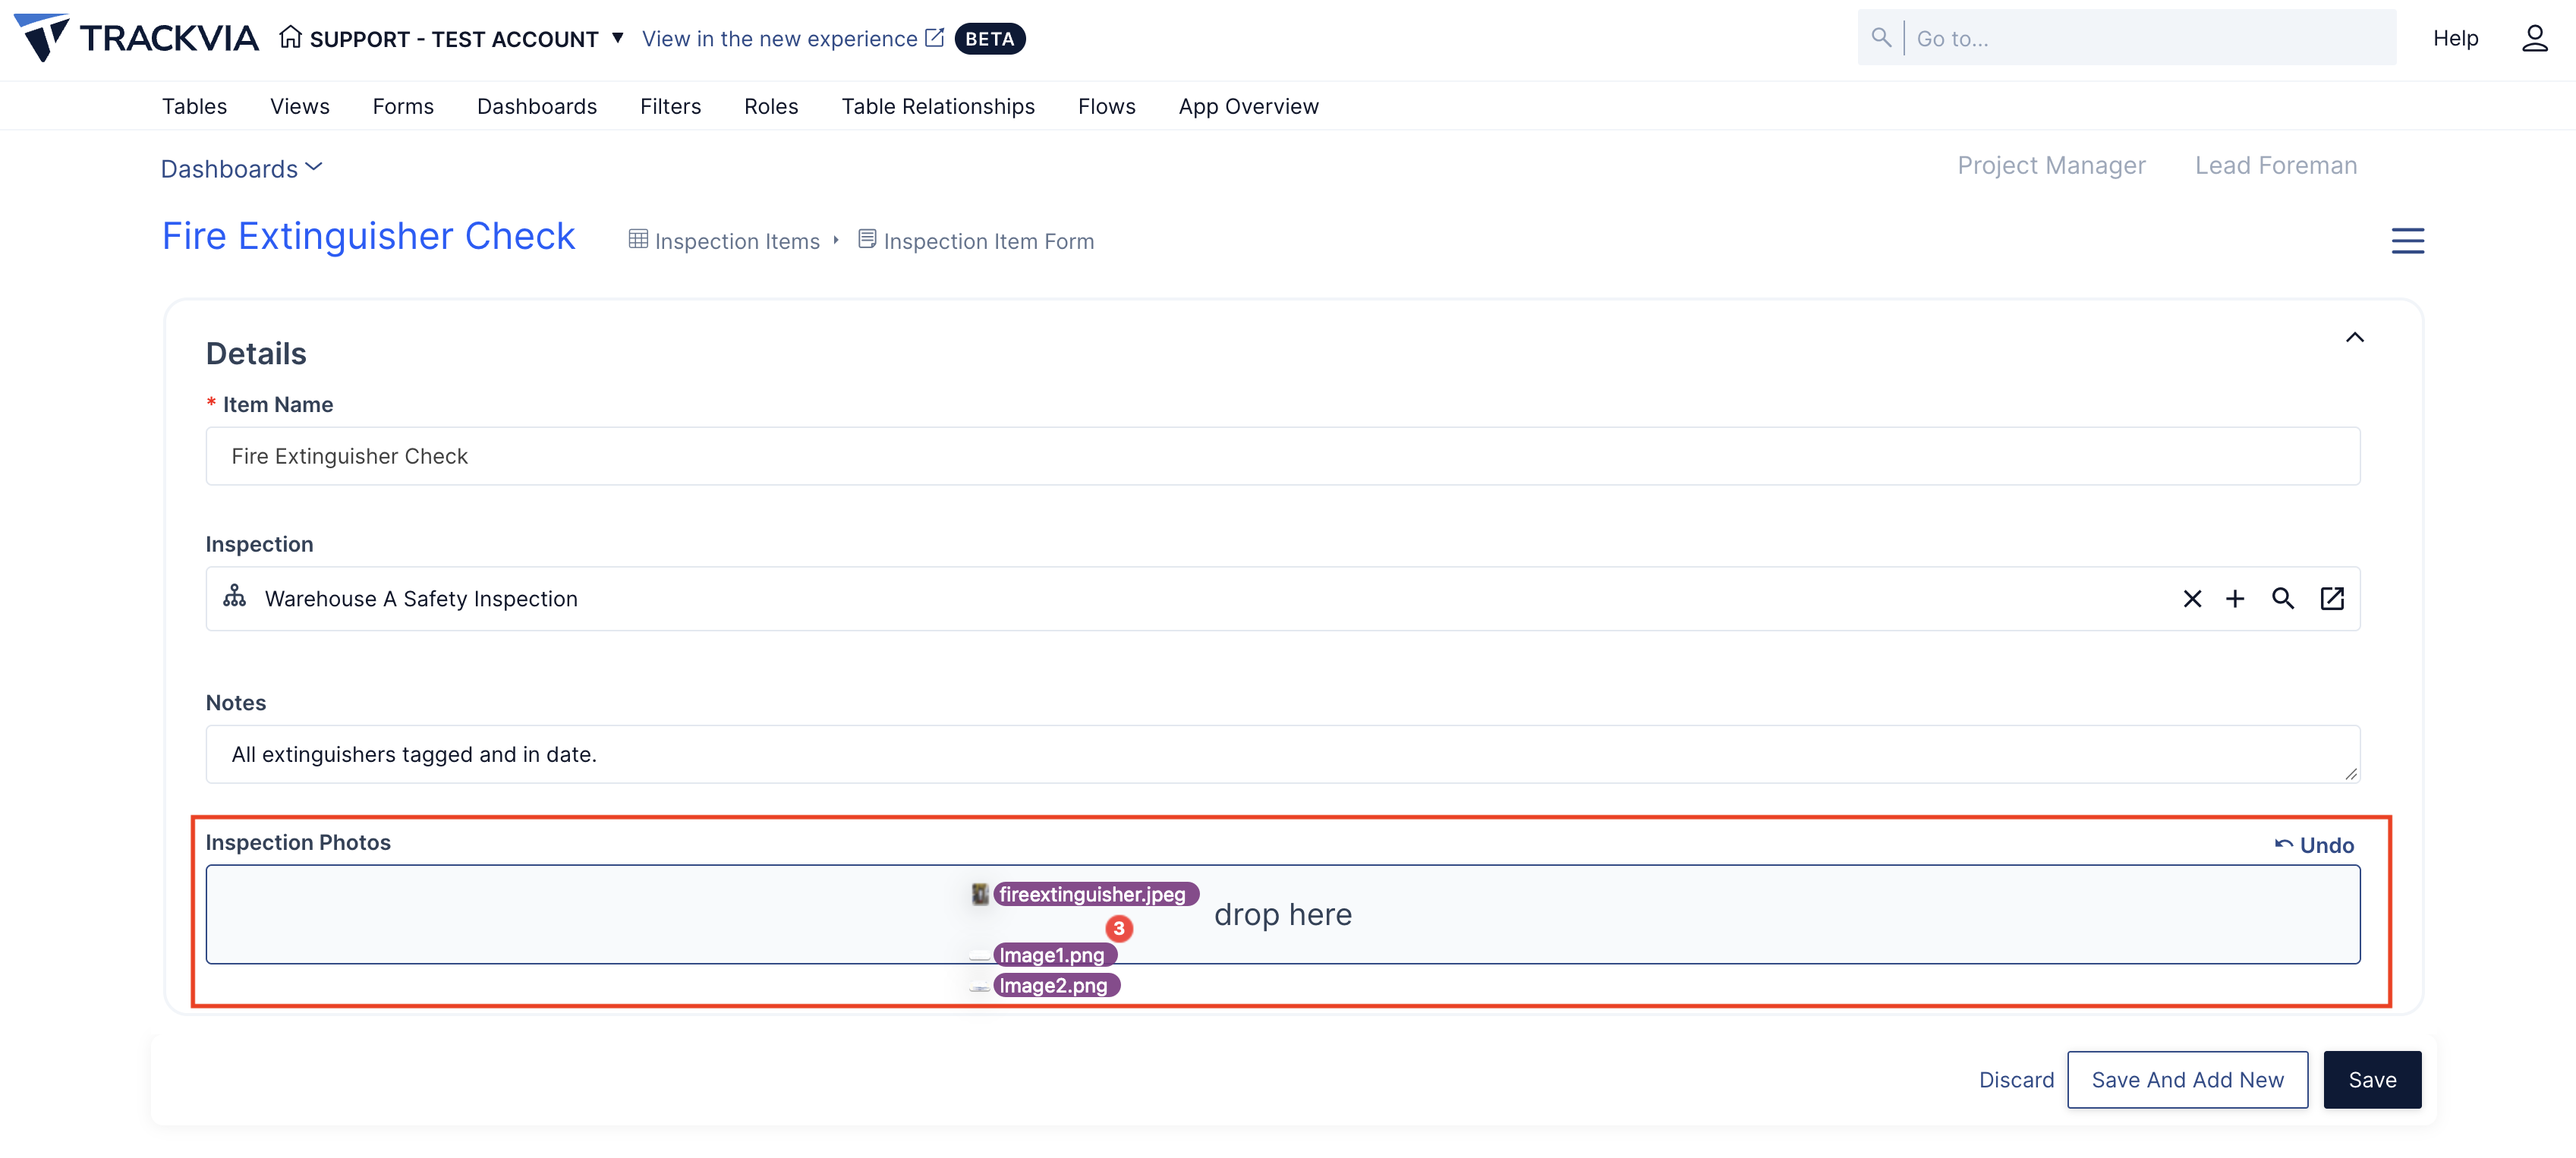The width and height of the screenshot is (2576, 1158).
Task: Open linked Inspection in new window
Action: pos(2332,598)
